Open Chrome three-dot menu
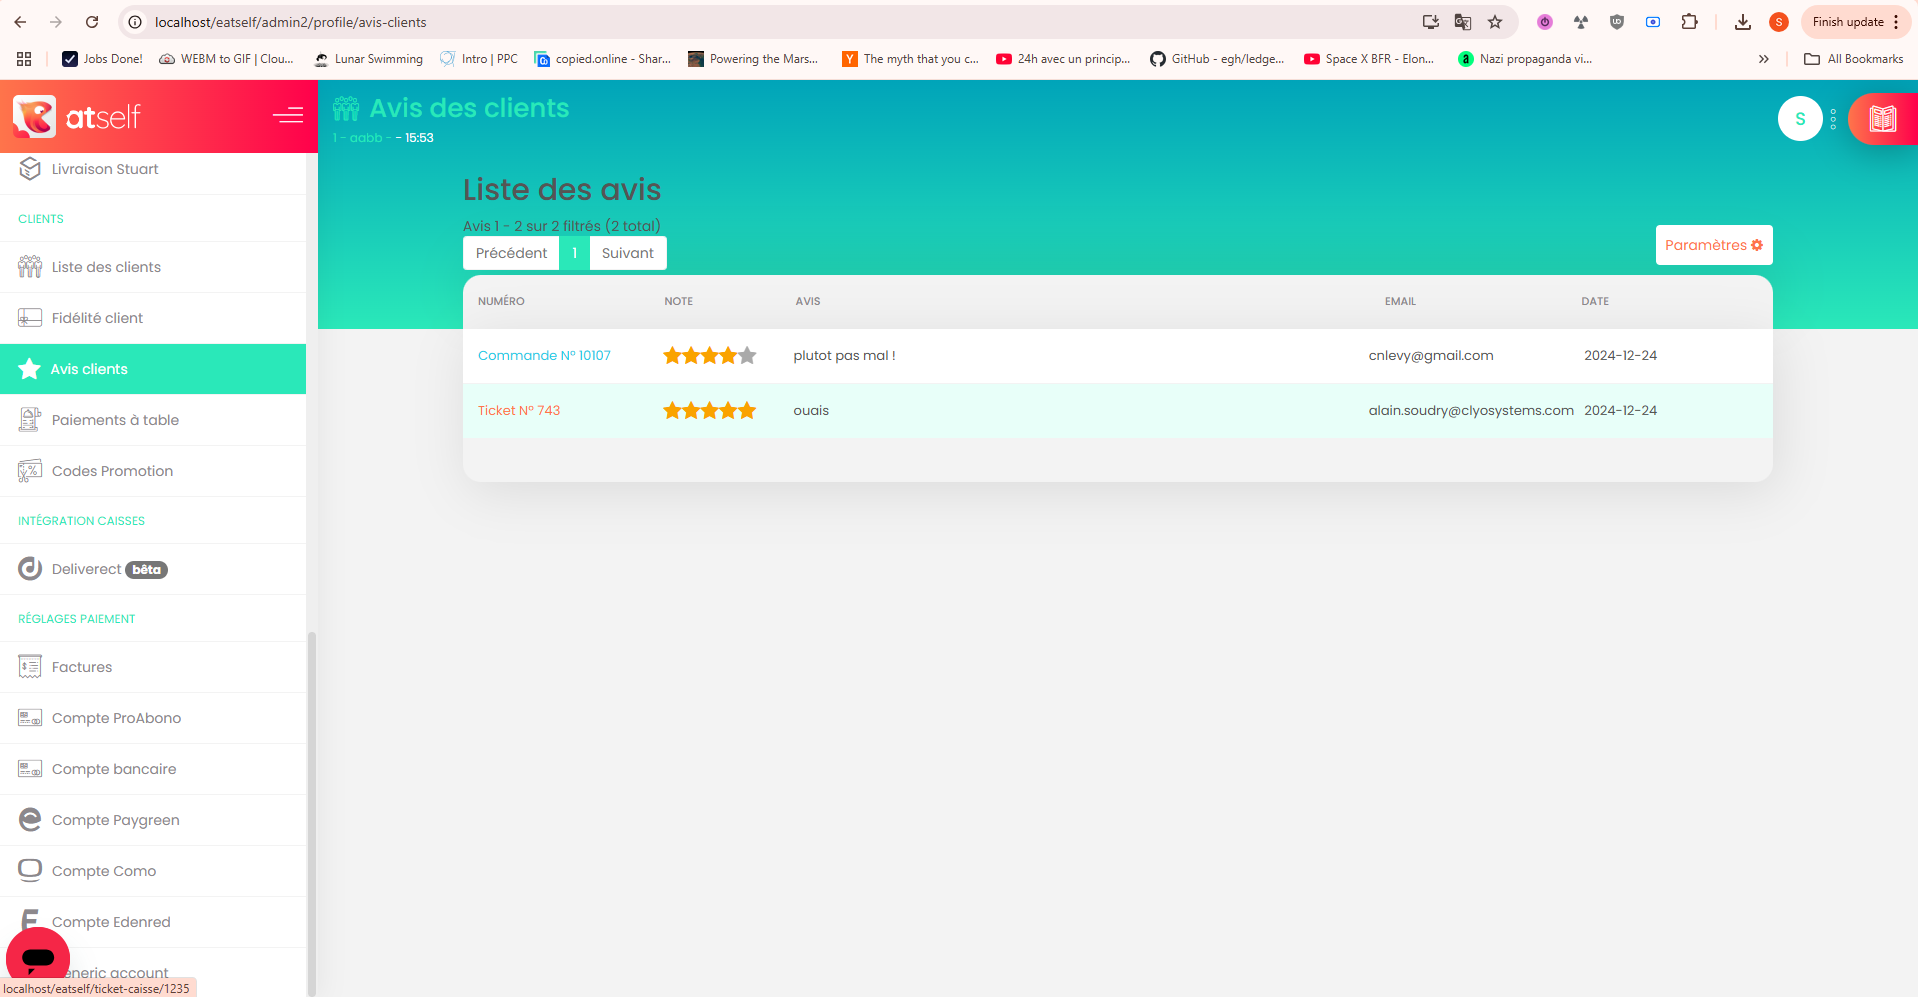The image size is (1918, 997). click(x=1896, y=22)
